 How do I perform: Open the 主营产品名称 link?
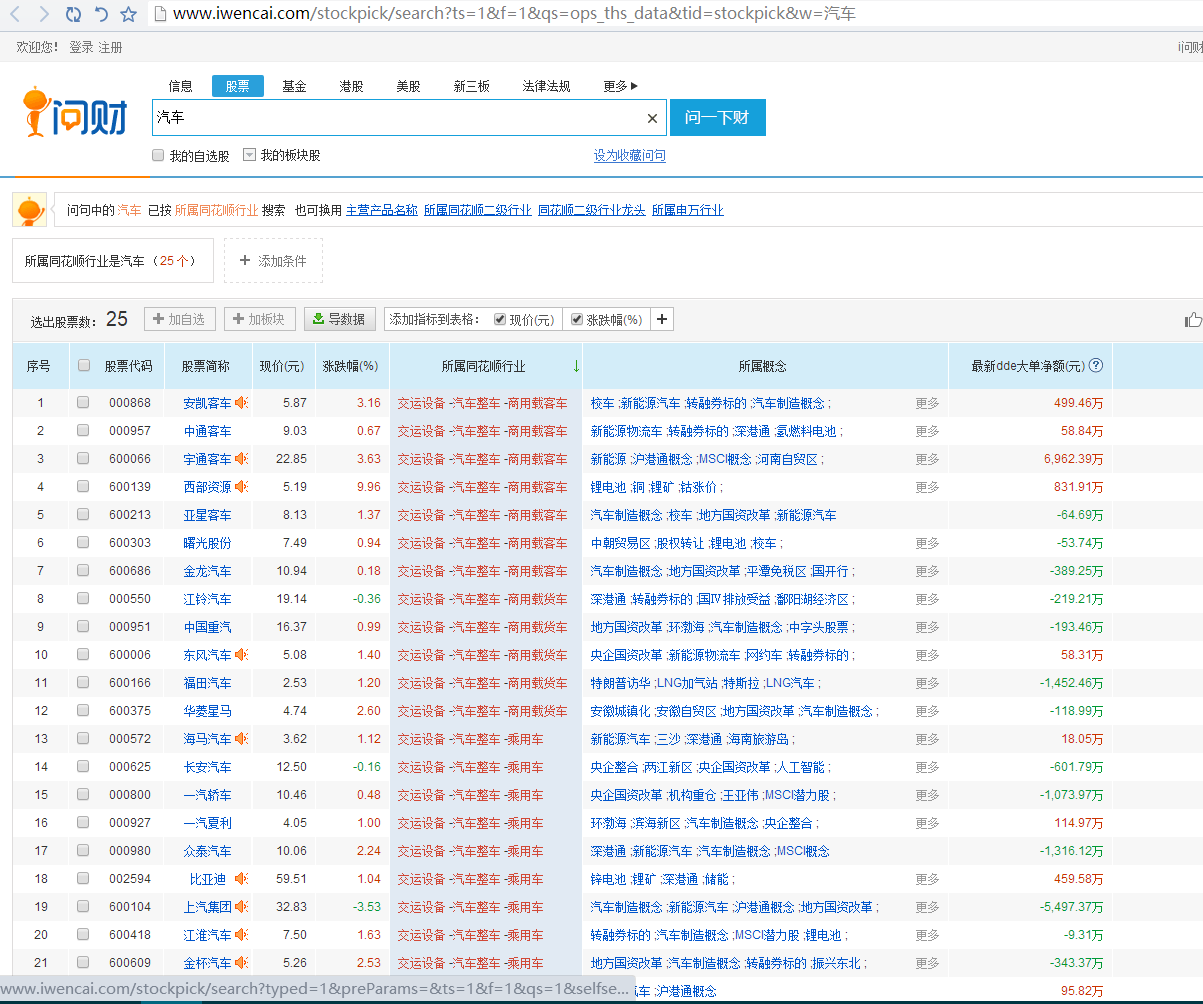382,210
